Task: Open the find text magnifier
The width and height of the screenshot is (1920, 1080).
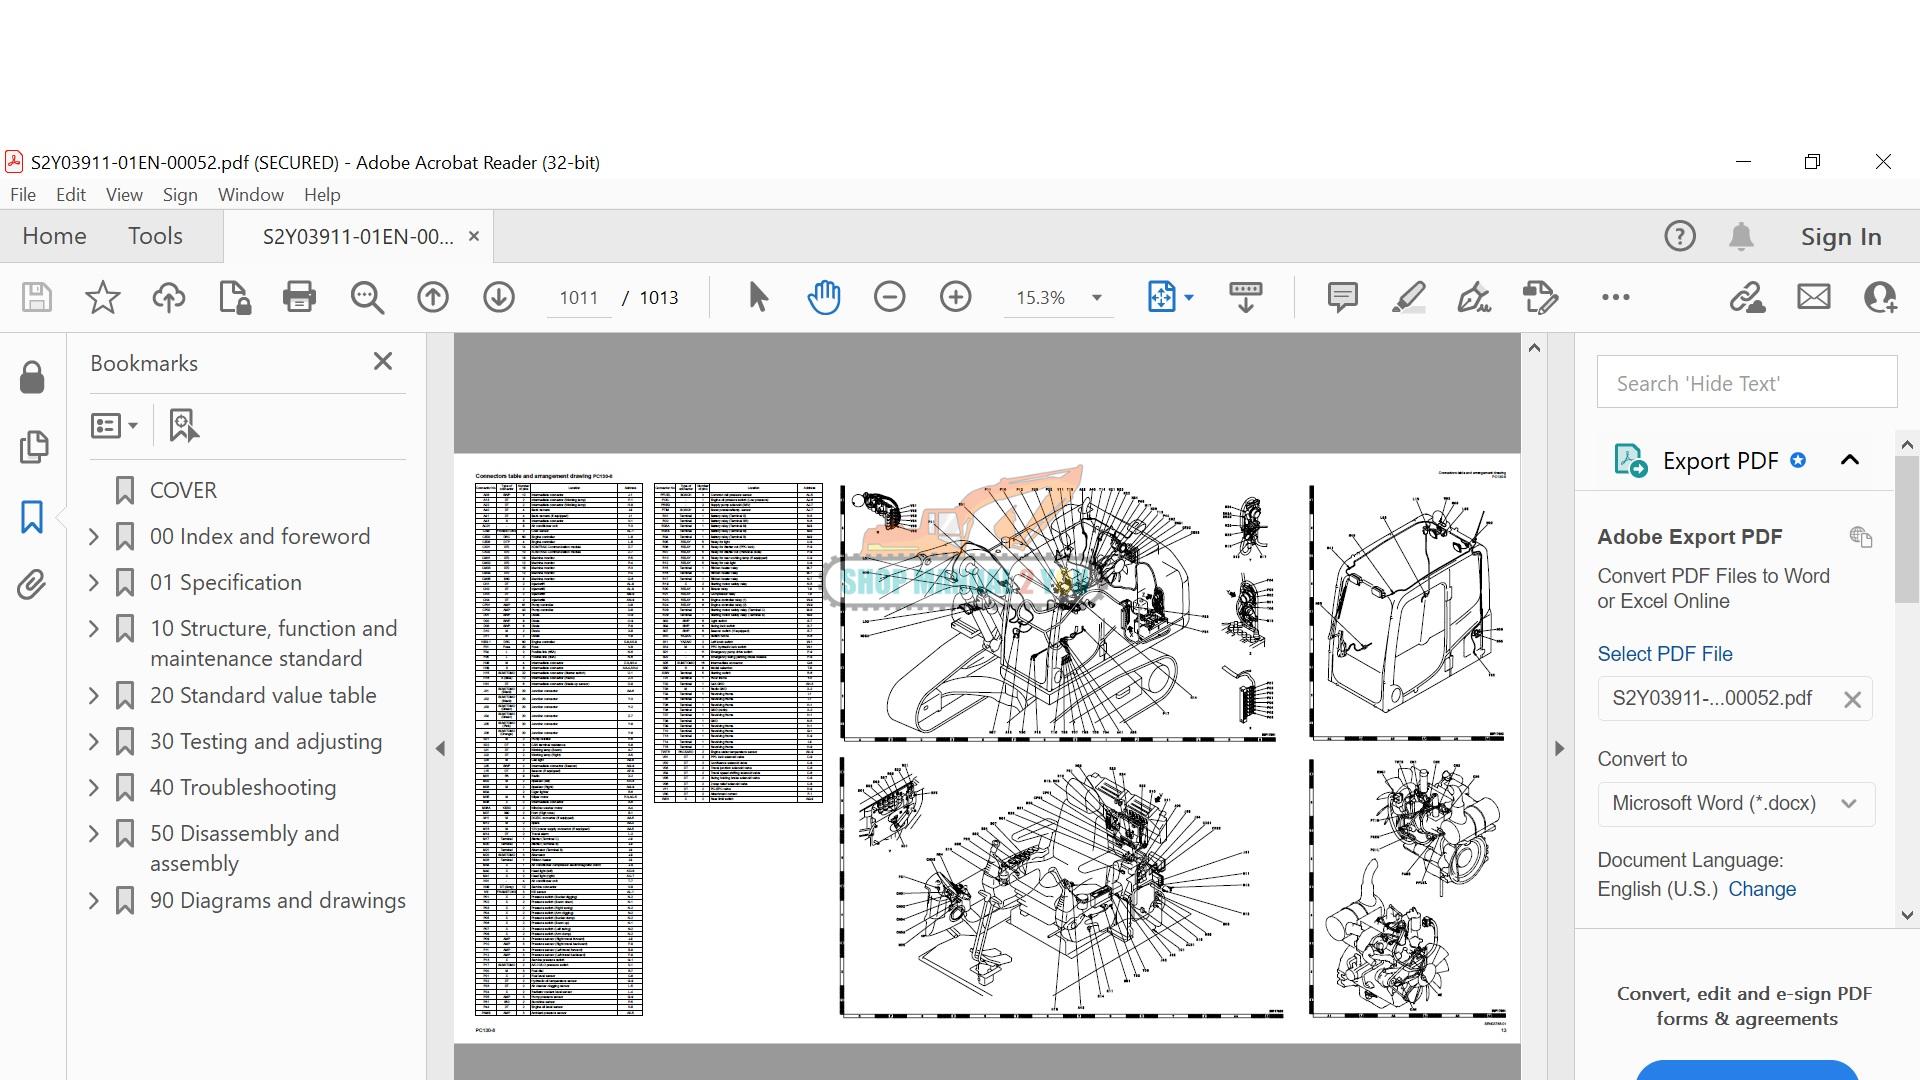Action: tap(367, 297)
